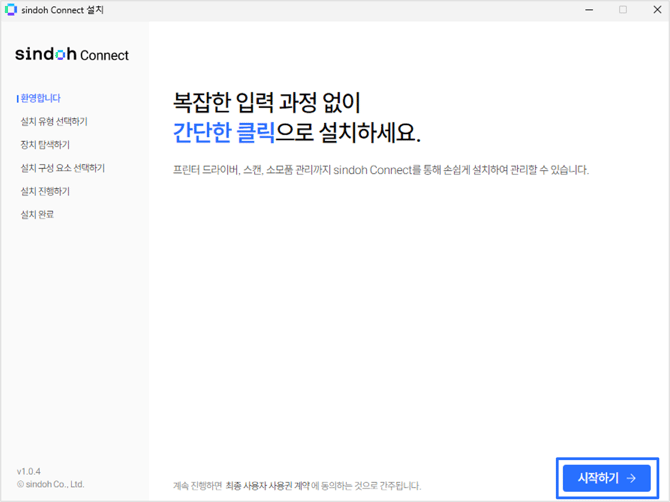Image resolution: width=670 pixels, height=502 pixels.
Task: Click the maximize window button
Action: [x=623, y=10]
